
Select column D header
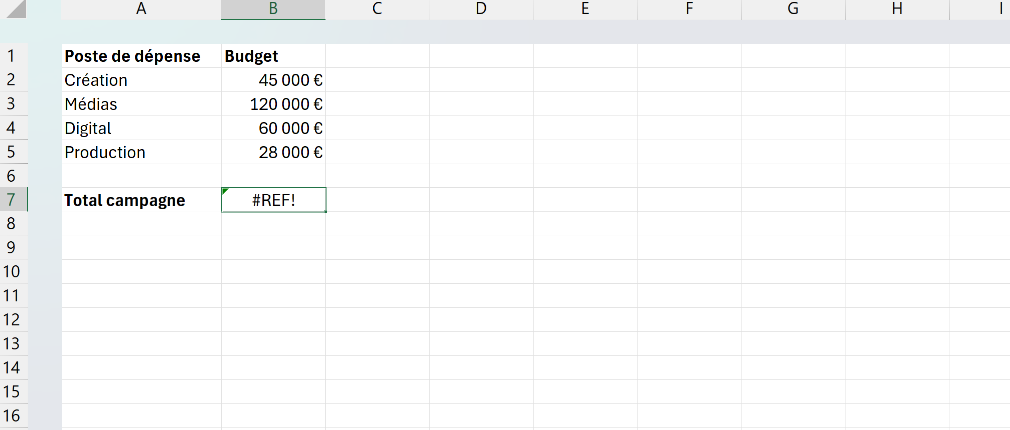tap(481, 9)
